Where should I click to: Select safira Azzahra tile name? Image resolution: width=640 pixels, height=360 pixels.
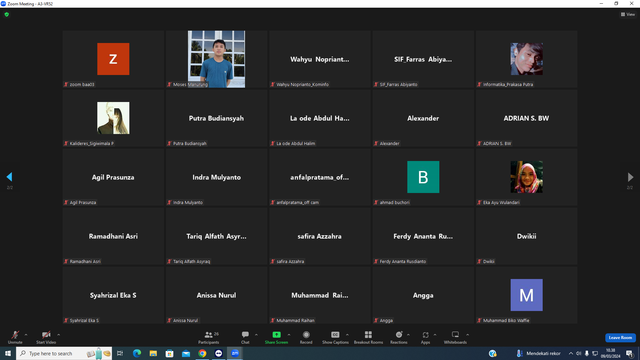coord(320,236)
